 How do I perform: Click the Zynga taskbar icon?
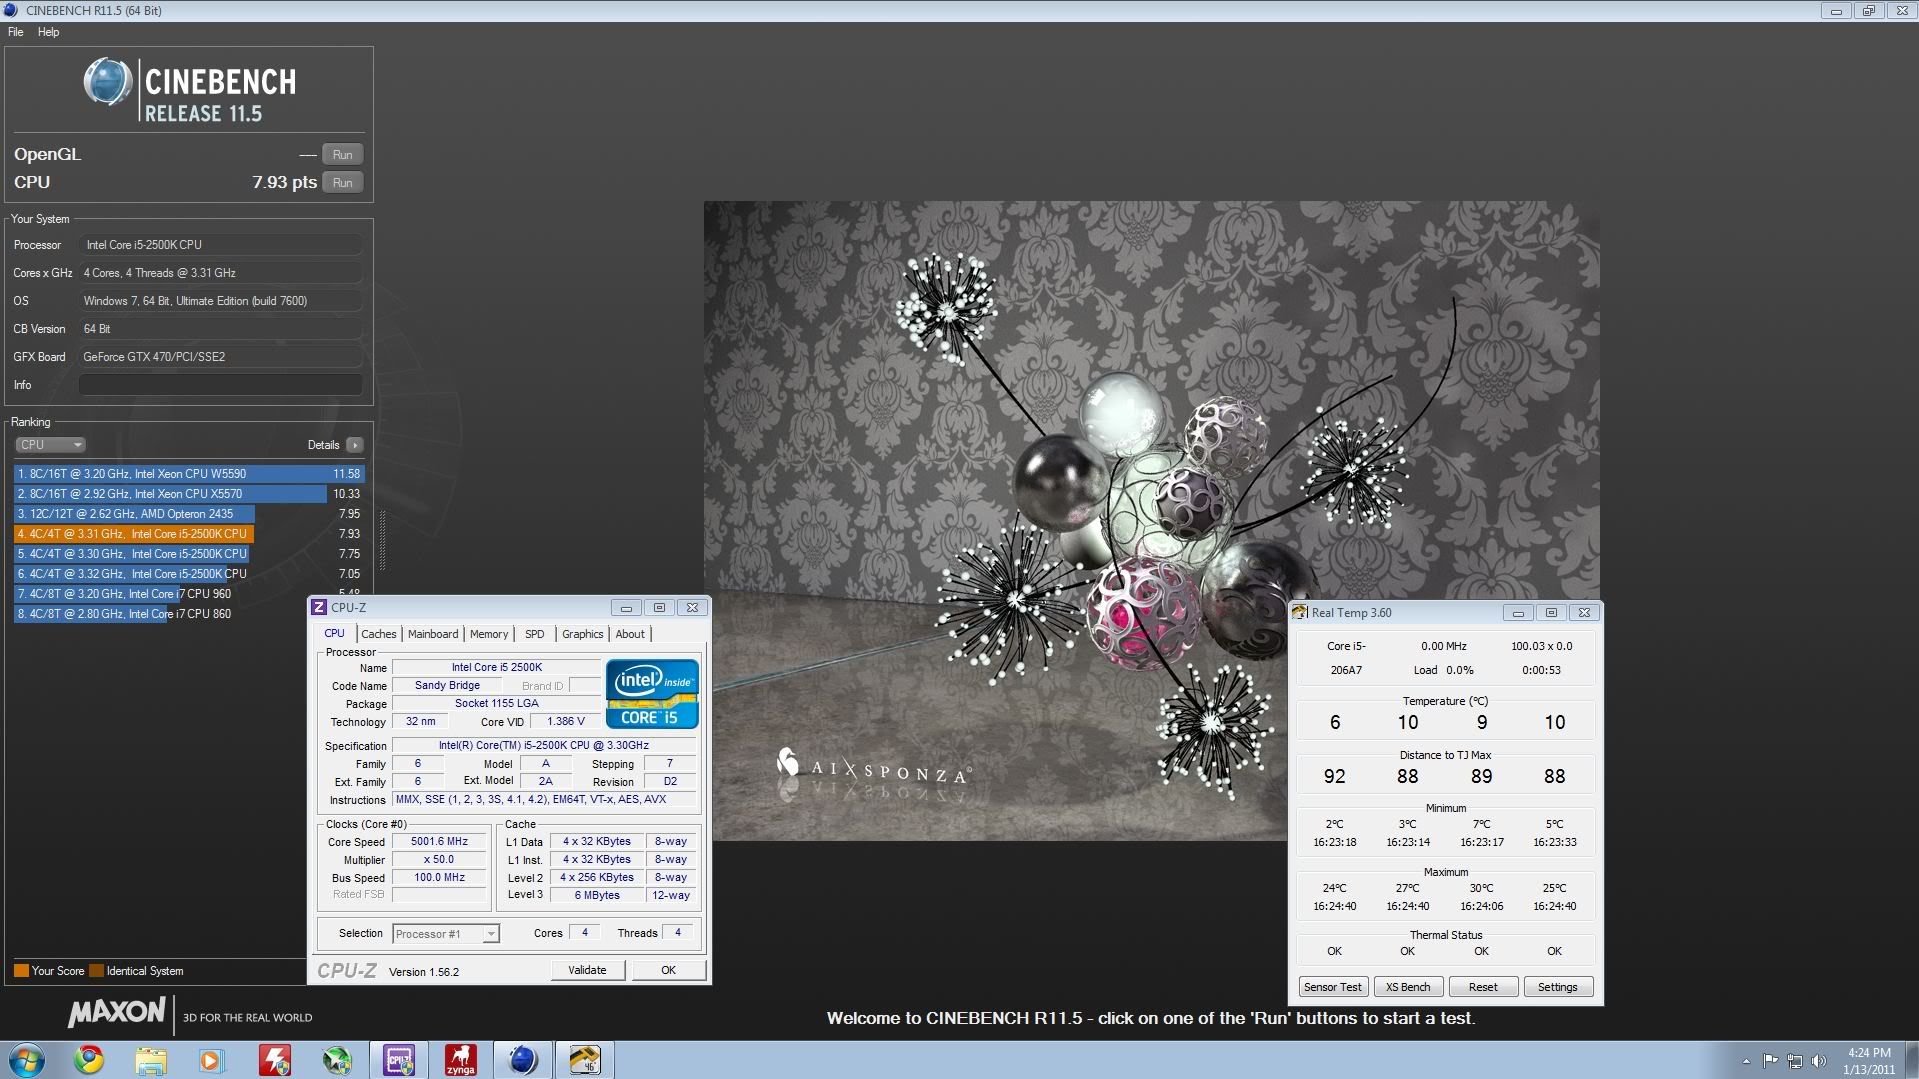pos(461,1060)
